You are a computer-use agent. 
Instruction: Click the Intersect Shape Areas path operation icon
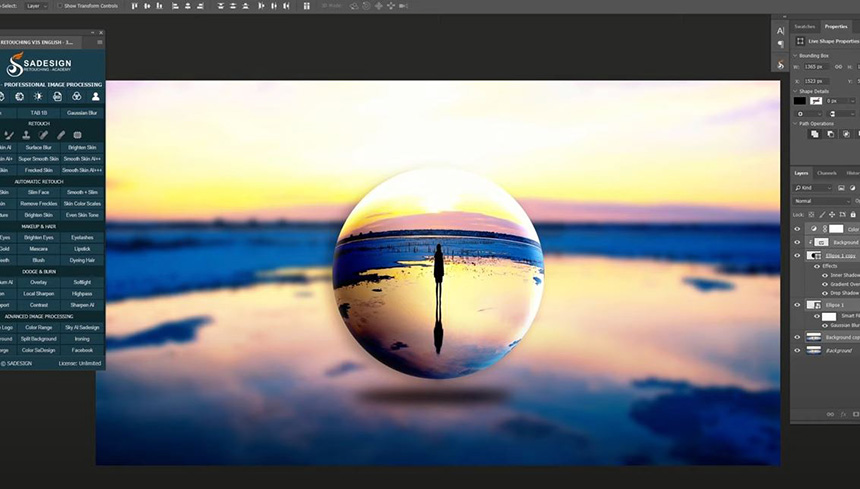[846, 134]
